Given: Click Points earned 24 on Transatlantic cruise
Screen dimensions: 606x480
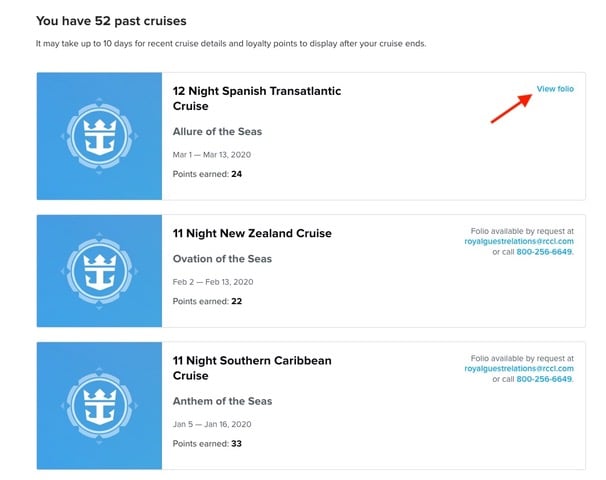Looking at the screenshot, I should pyautogui.click(x=207, y=174).
